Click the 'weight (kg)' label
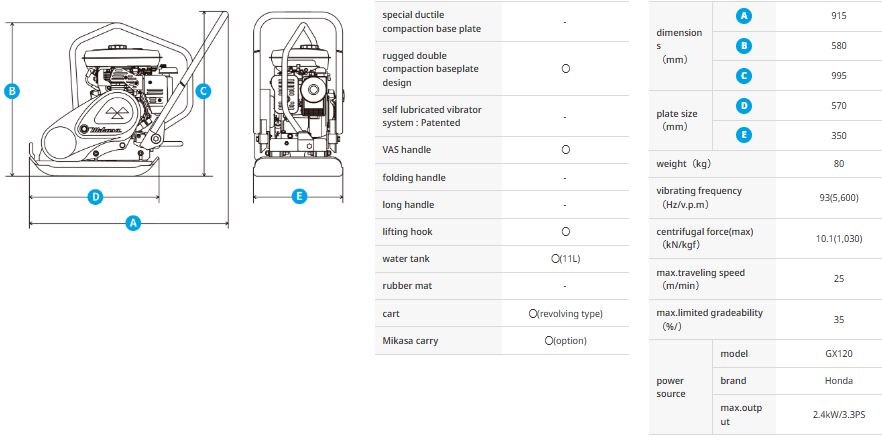 click(683, 164)
